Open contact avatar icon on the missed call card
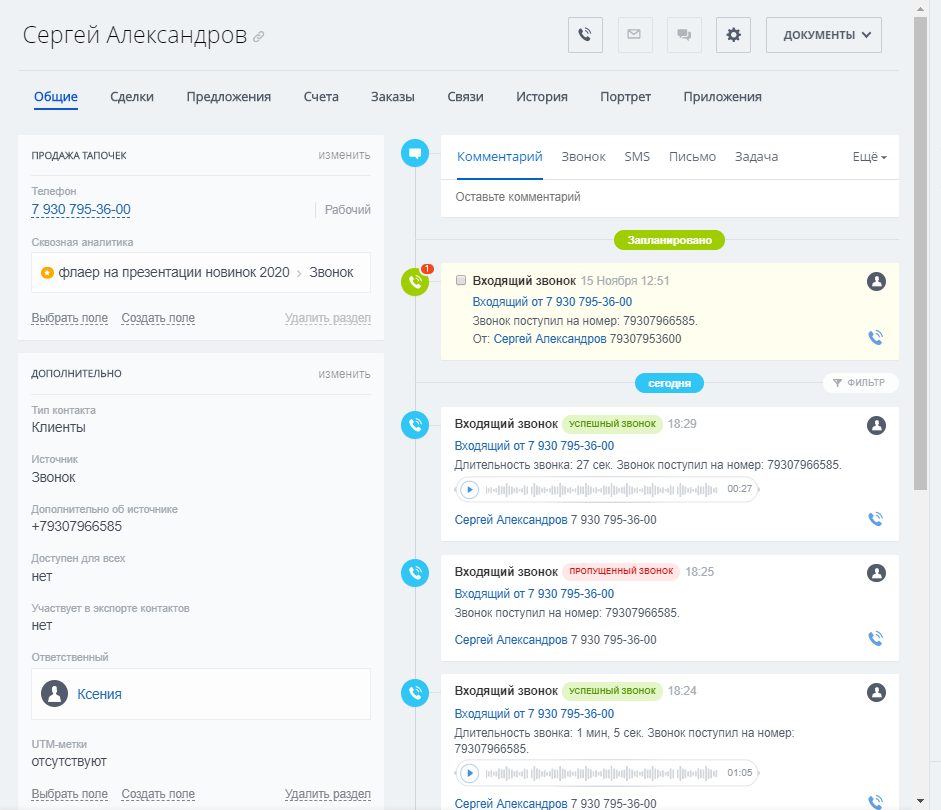 coord(876,573)
